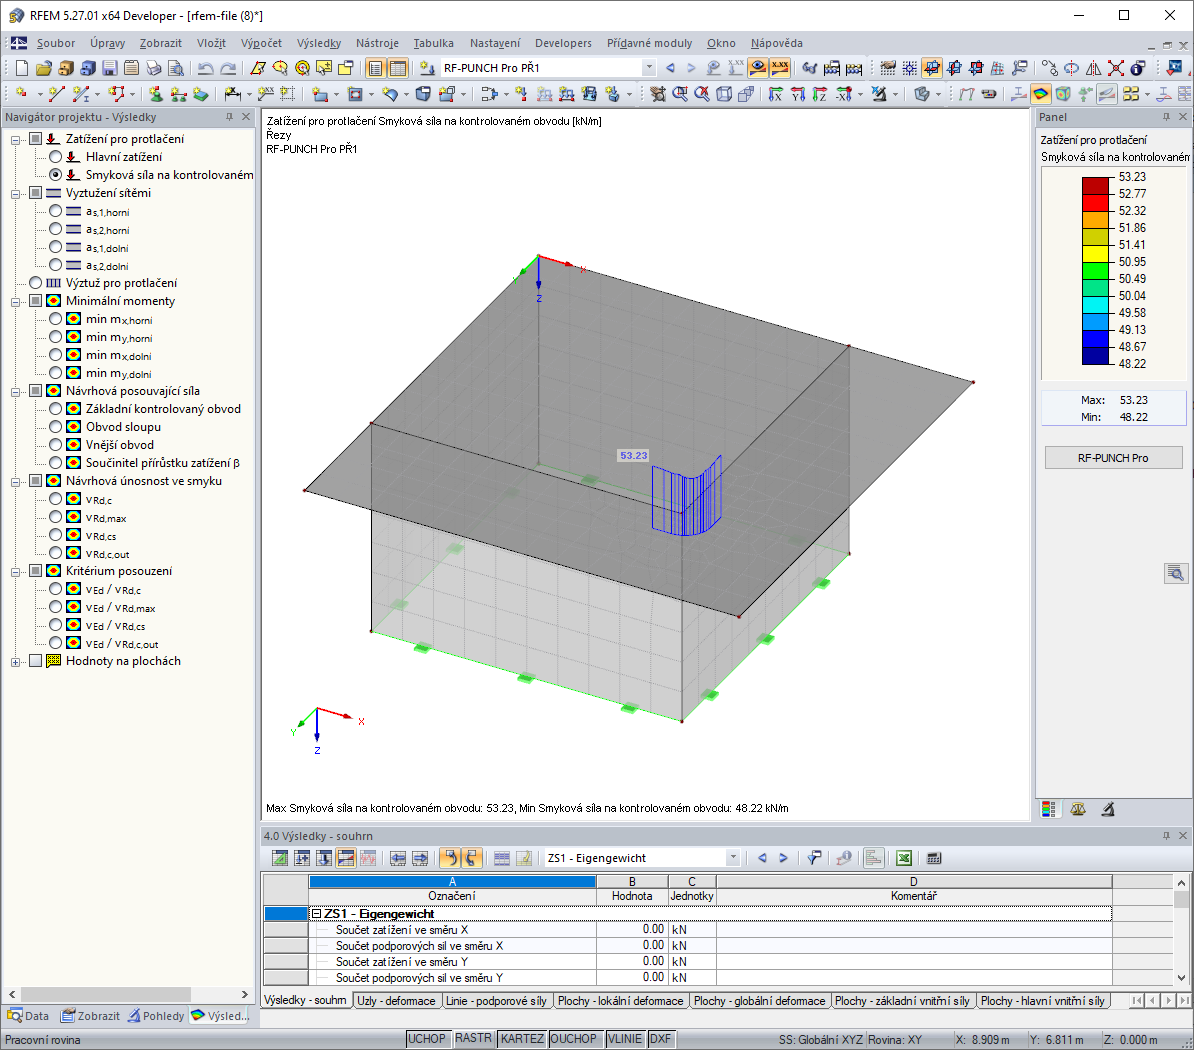Click the green 50.49 legend color swatch
Image resolution: width=1194 pixels, height=1050 pixels.
point(1096,271)
